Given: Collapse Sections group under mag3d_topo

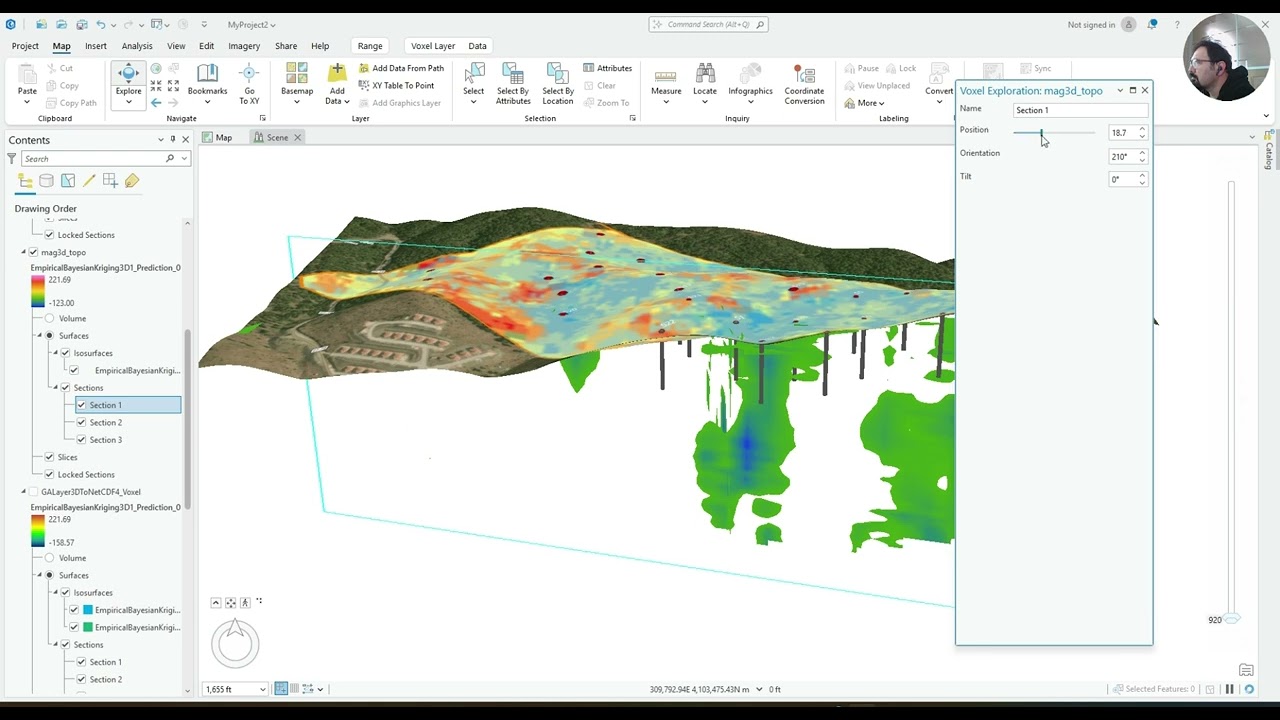Looking at the screenshot, I should [55, 388].
